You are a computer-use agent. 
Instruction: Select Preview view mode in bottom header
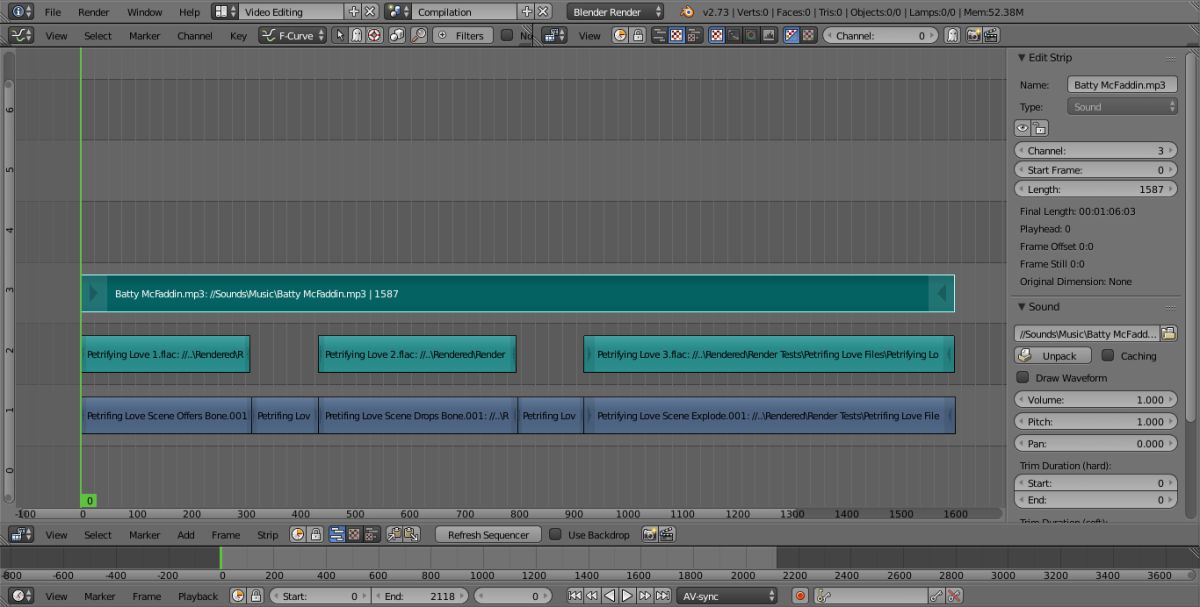click(354, 535)
